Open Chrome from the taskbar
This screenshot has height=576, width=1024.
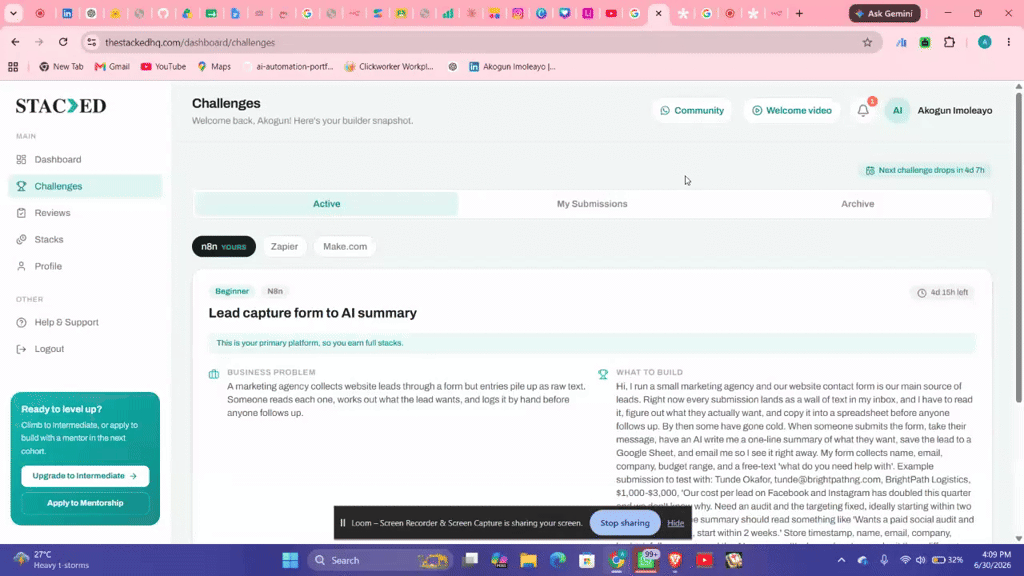616,560
